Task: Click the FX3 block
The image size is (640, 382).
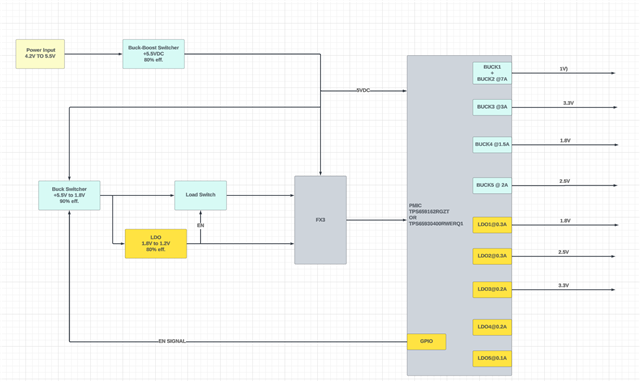Action: [x=320, y=220]
